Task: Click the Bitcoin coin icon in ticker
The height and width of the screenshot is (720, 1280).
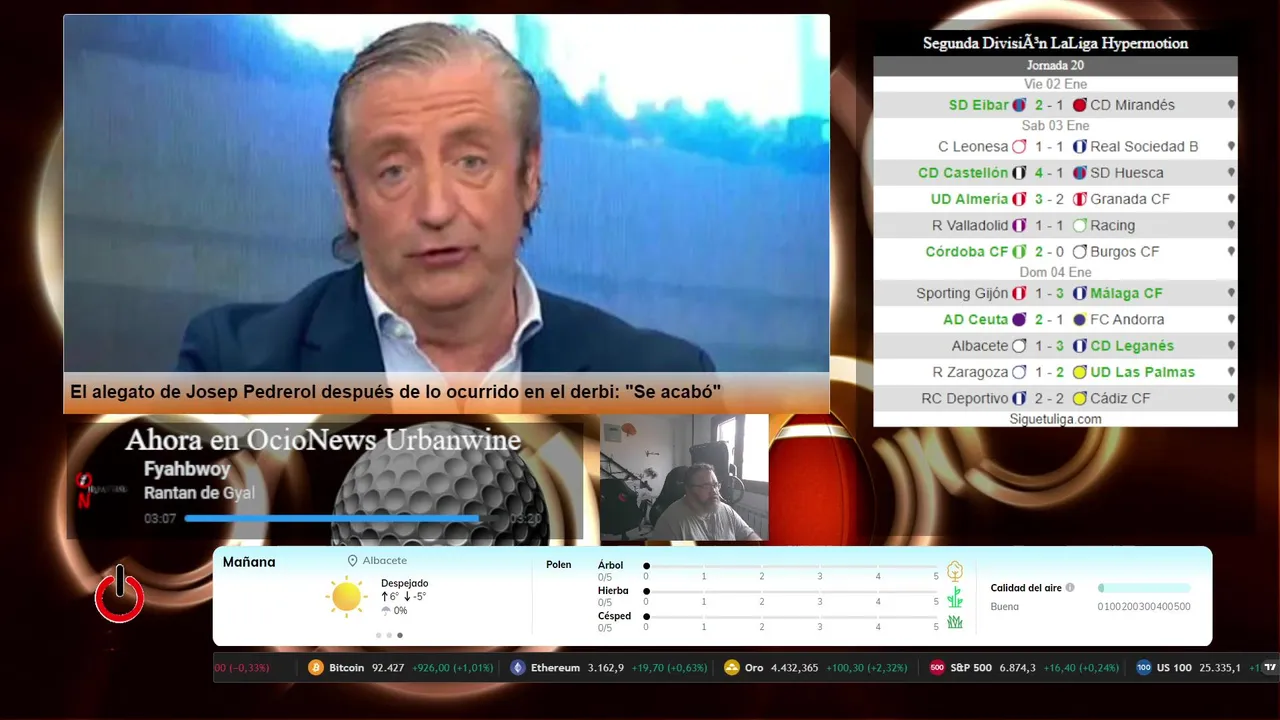Action: point(316,668)
